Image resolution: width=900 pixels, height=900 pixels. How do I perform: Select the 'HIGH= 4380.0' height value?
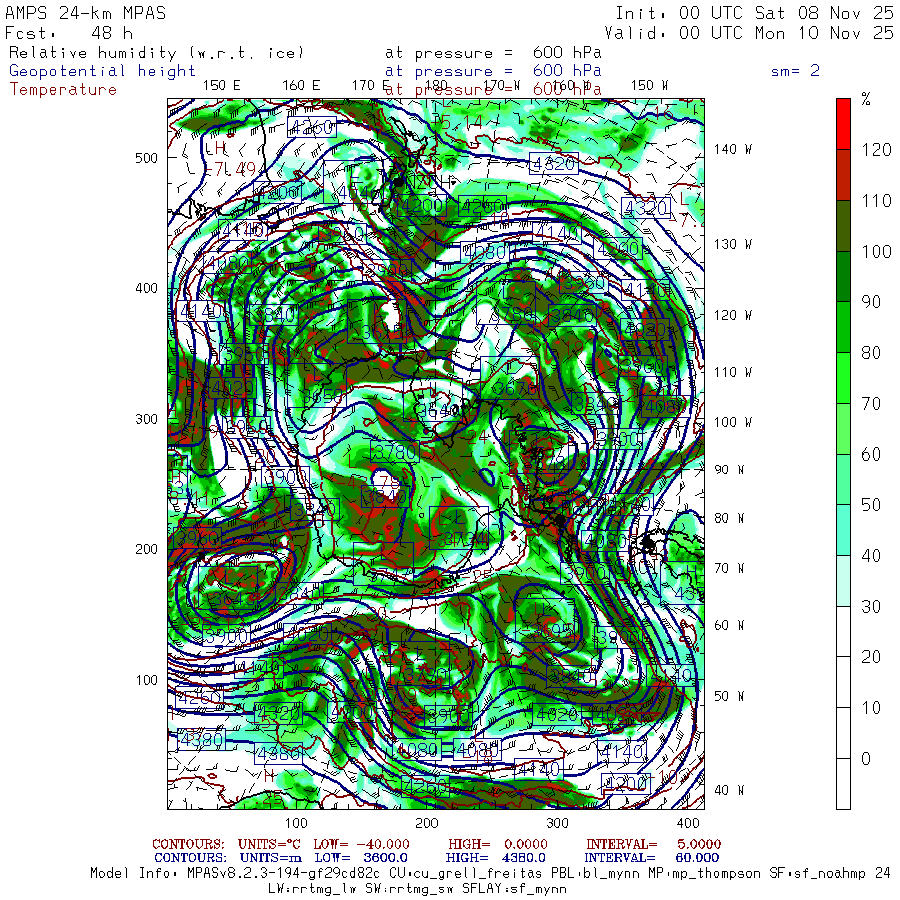pyautogui.click(x=495, y=858)
